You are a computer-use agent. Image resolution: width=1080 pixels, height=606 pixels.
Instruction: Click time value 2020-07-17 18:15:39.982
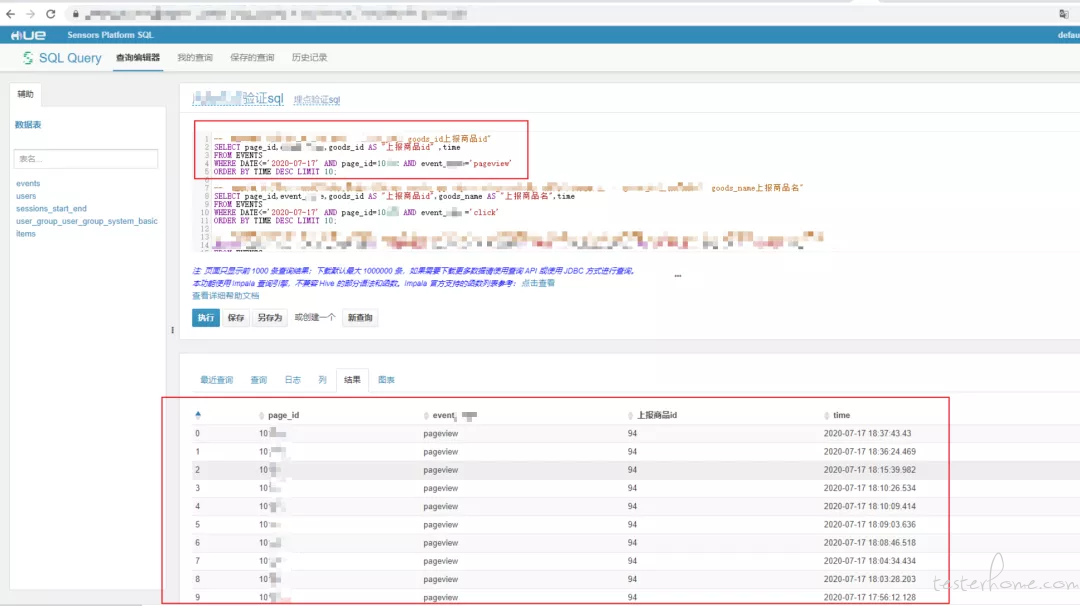[869, 470]
